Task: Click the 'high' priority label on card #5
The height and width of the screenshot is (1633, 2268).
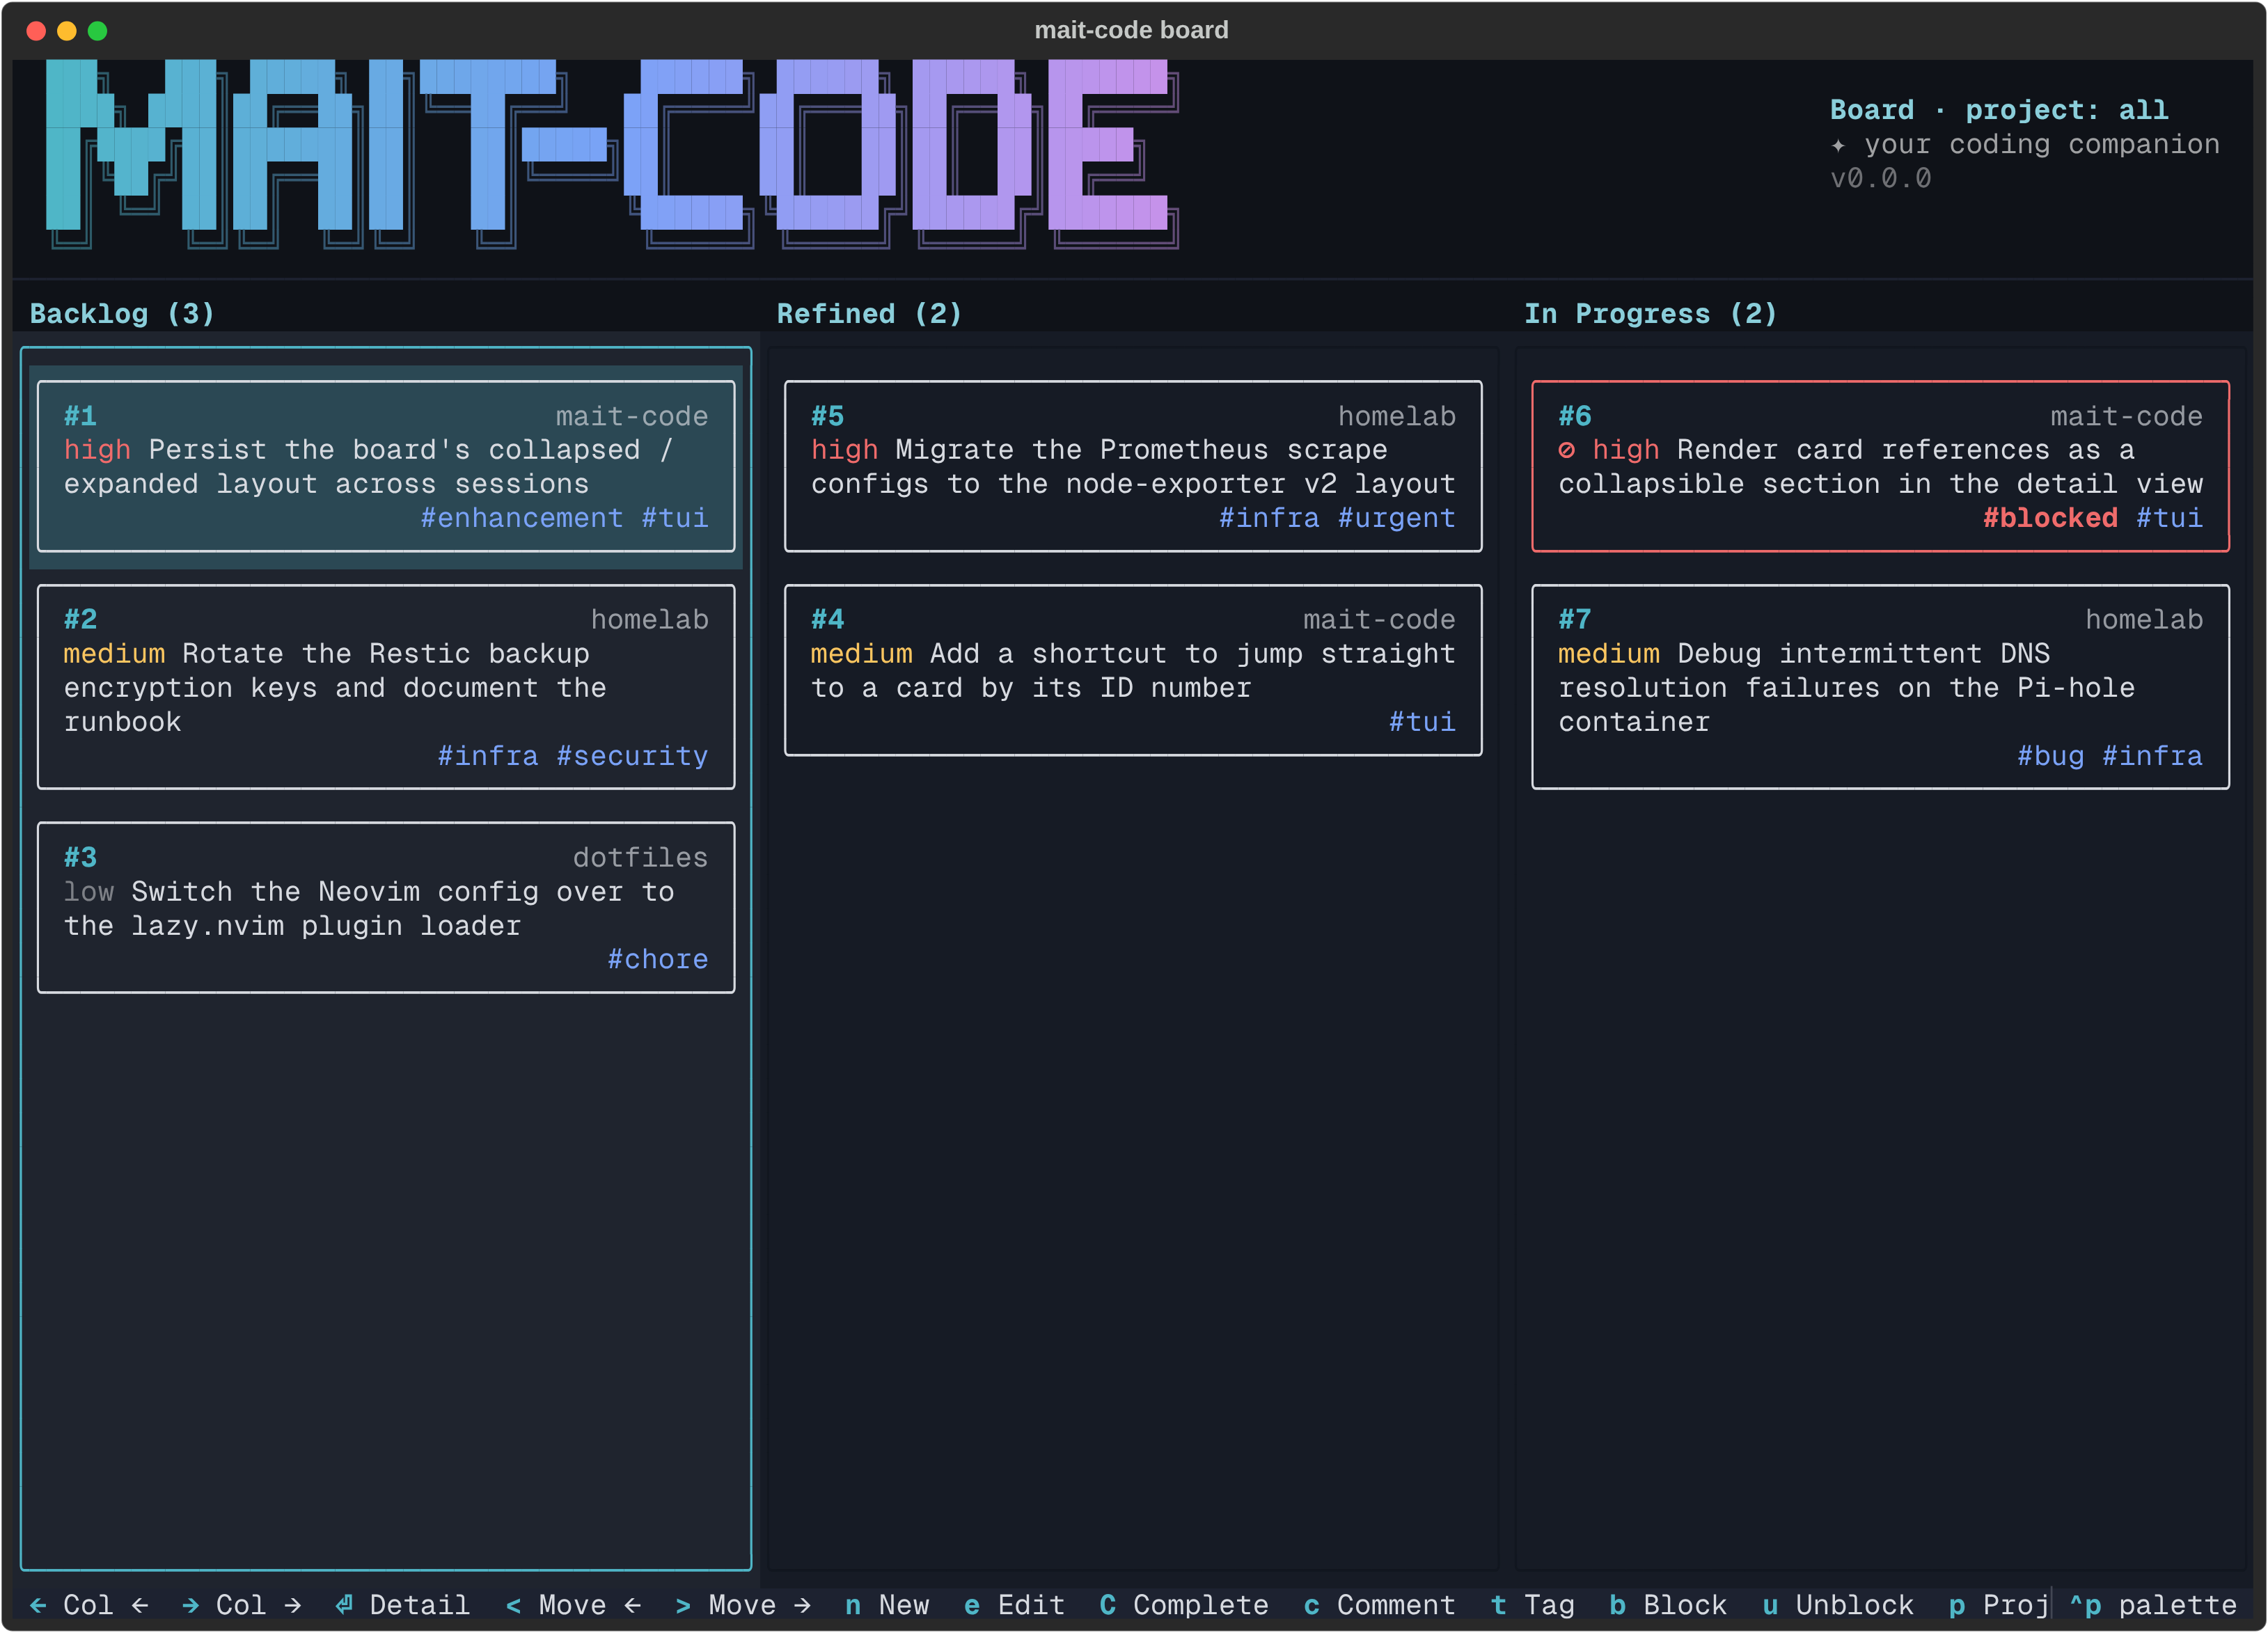Action: (x=844, y=450)
